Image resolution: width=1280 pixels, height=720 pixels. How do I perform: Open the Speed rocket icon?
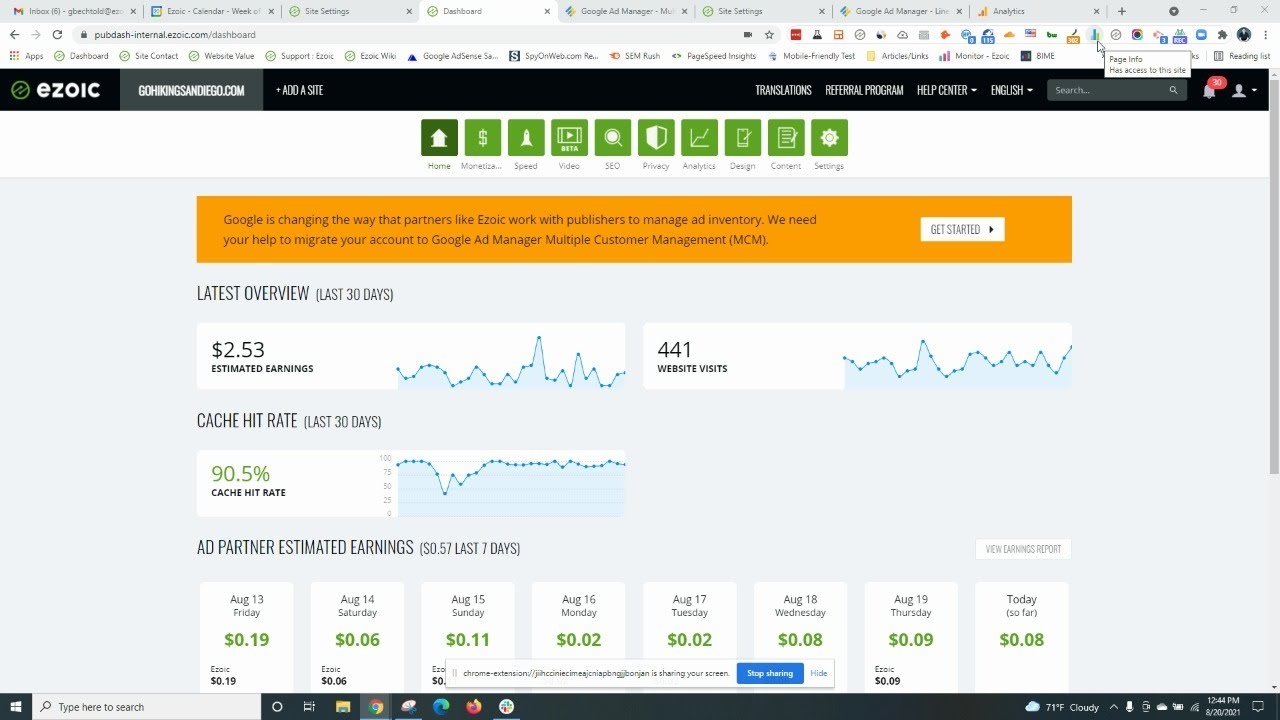526,138
